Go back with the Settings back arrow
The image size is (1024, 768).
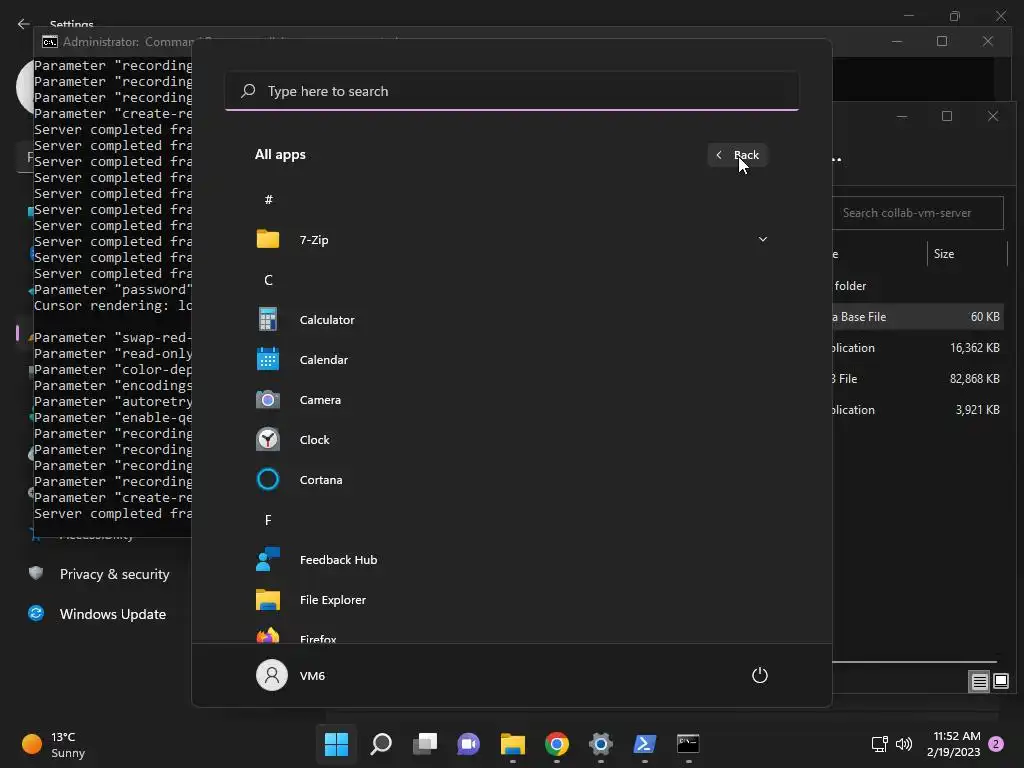click(x=24, y=24)
